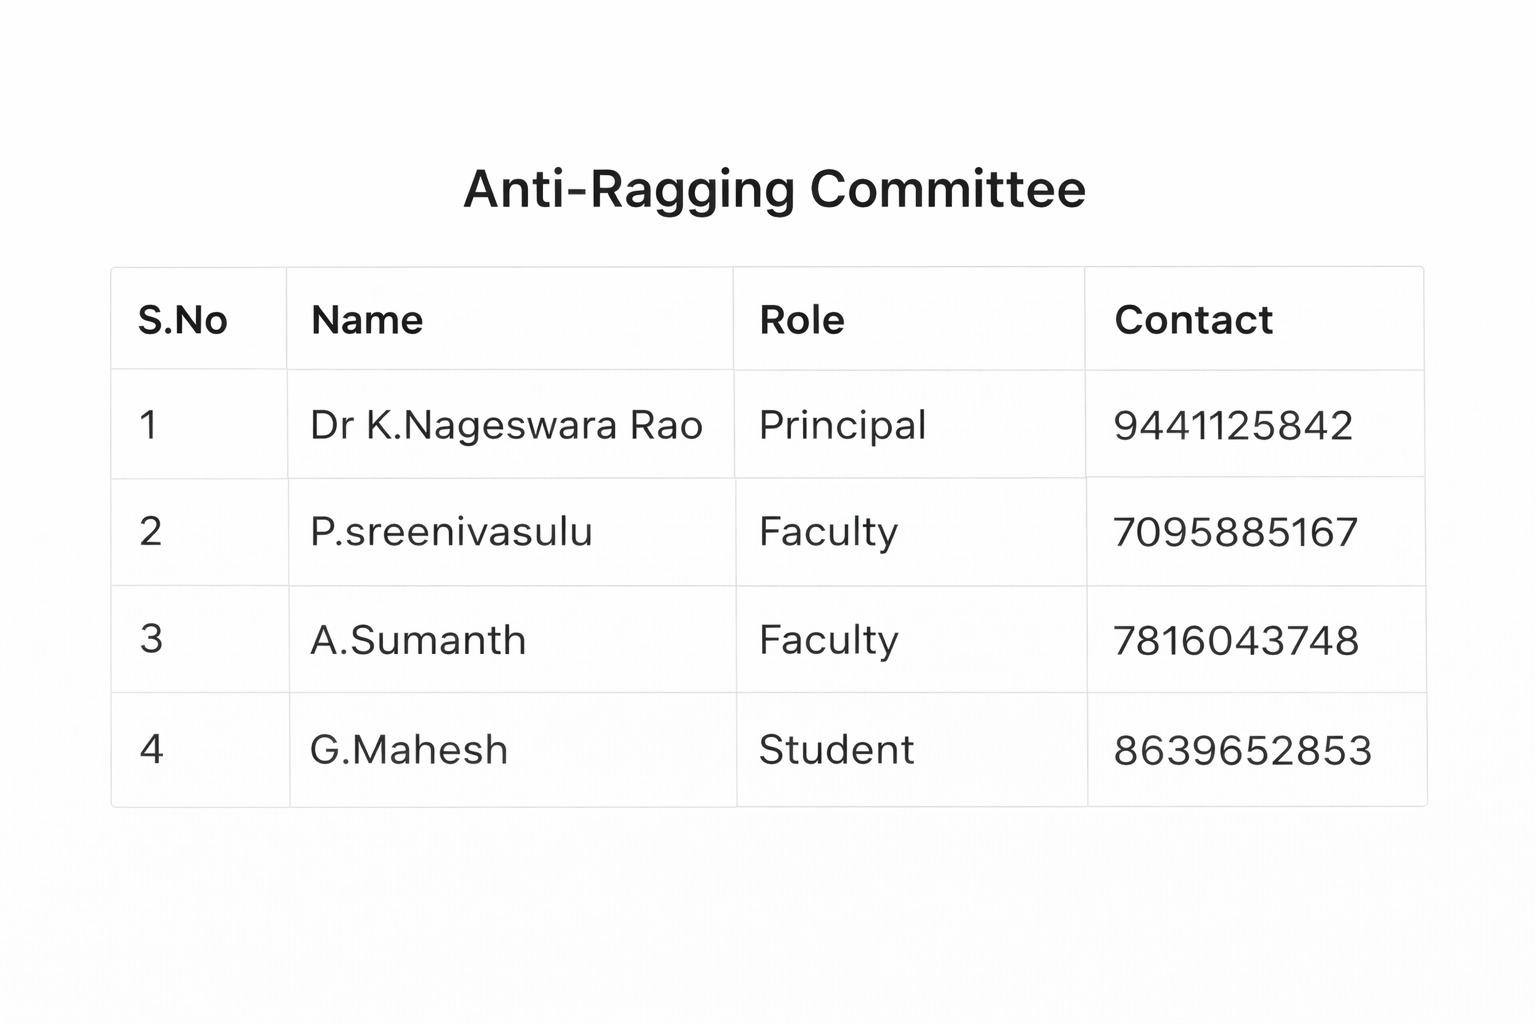Click contact number 9441125842
This screenshot has width=1536, height=1024.
1233,426
